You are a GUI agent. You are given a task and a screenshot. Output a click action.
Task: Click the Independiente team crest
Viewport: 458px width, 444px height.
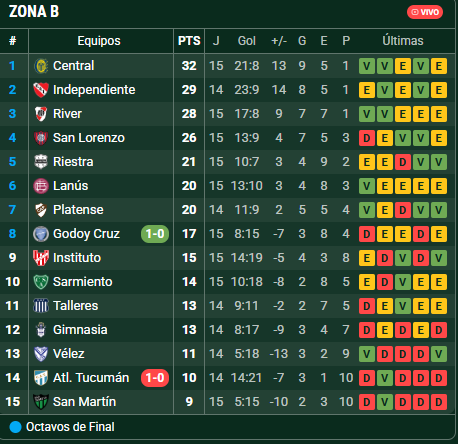pos(41,90)
